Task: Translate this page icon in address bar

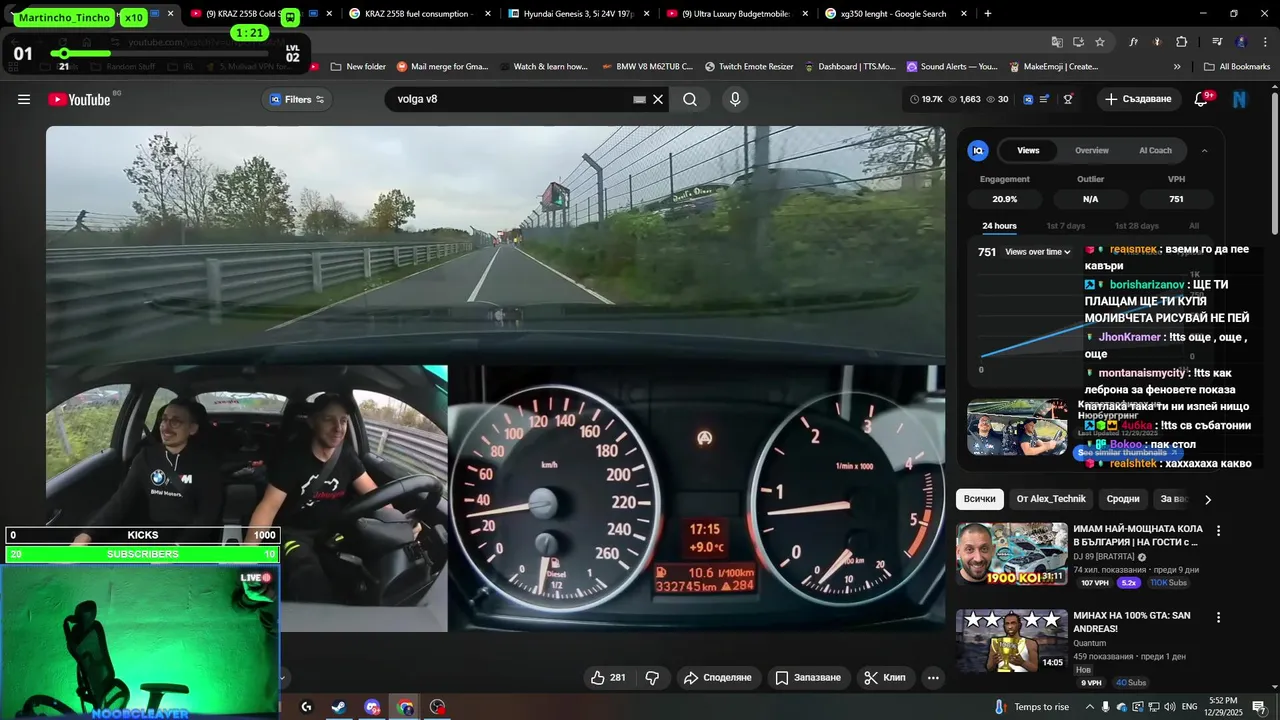Action: click(x=1057, y=42)
